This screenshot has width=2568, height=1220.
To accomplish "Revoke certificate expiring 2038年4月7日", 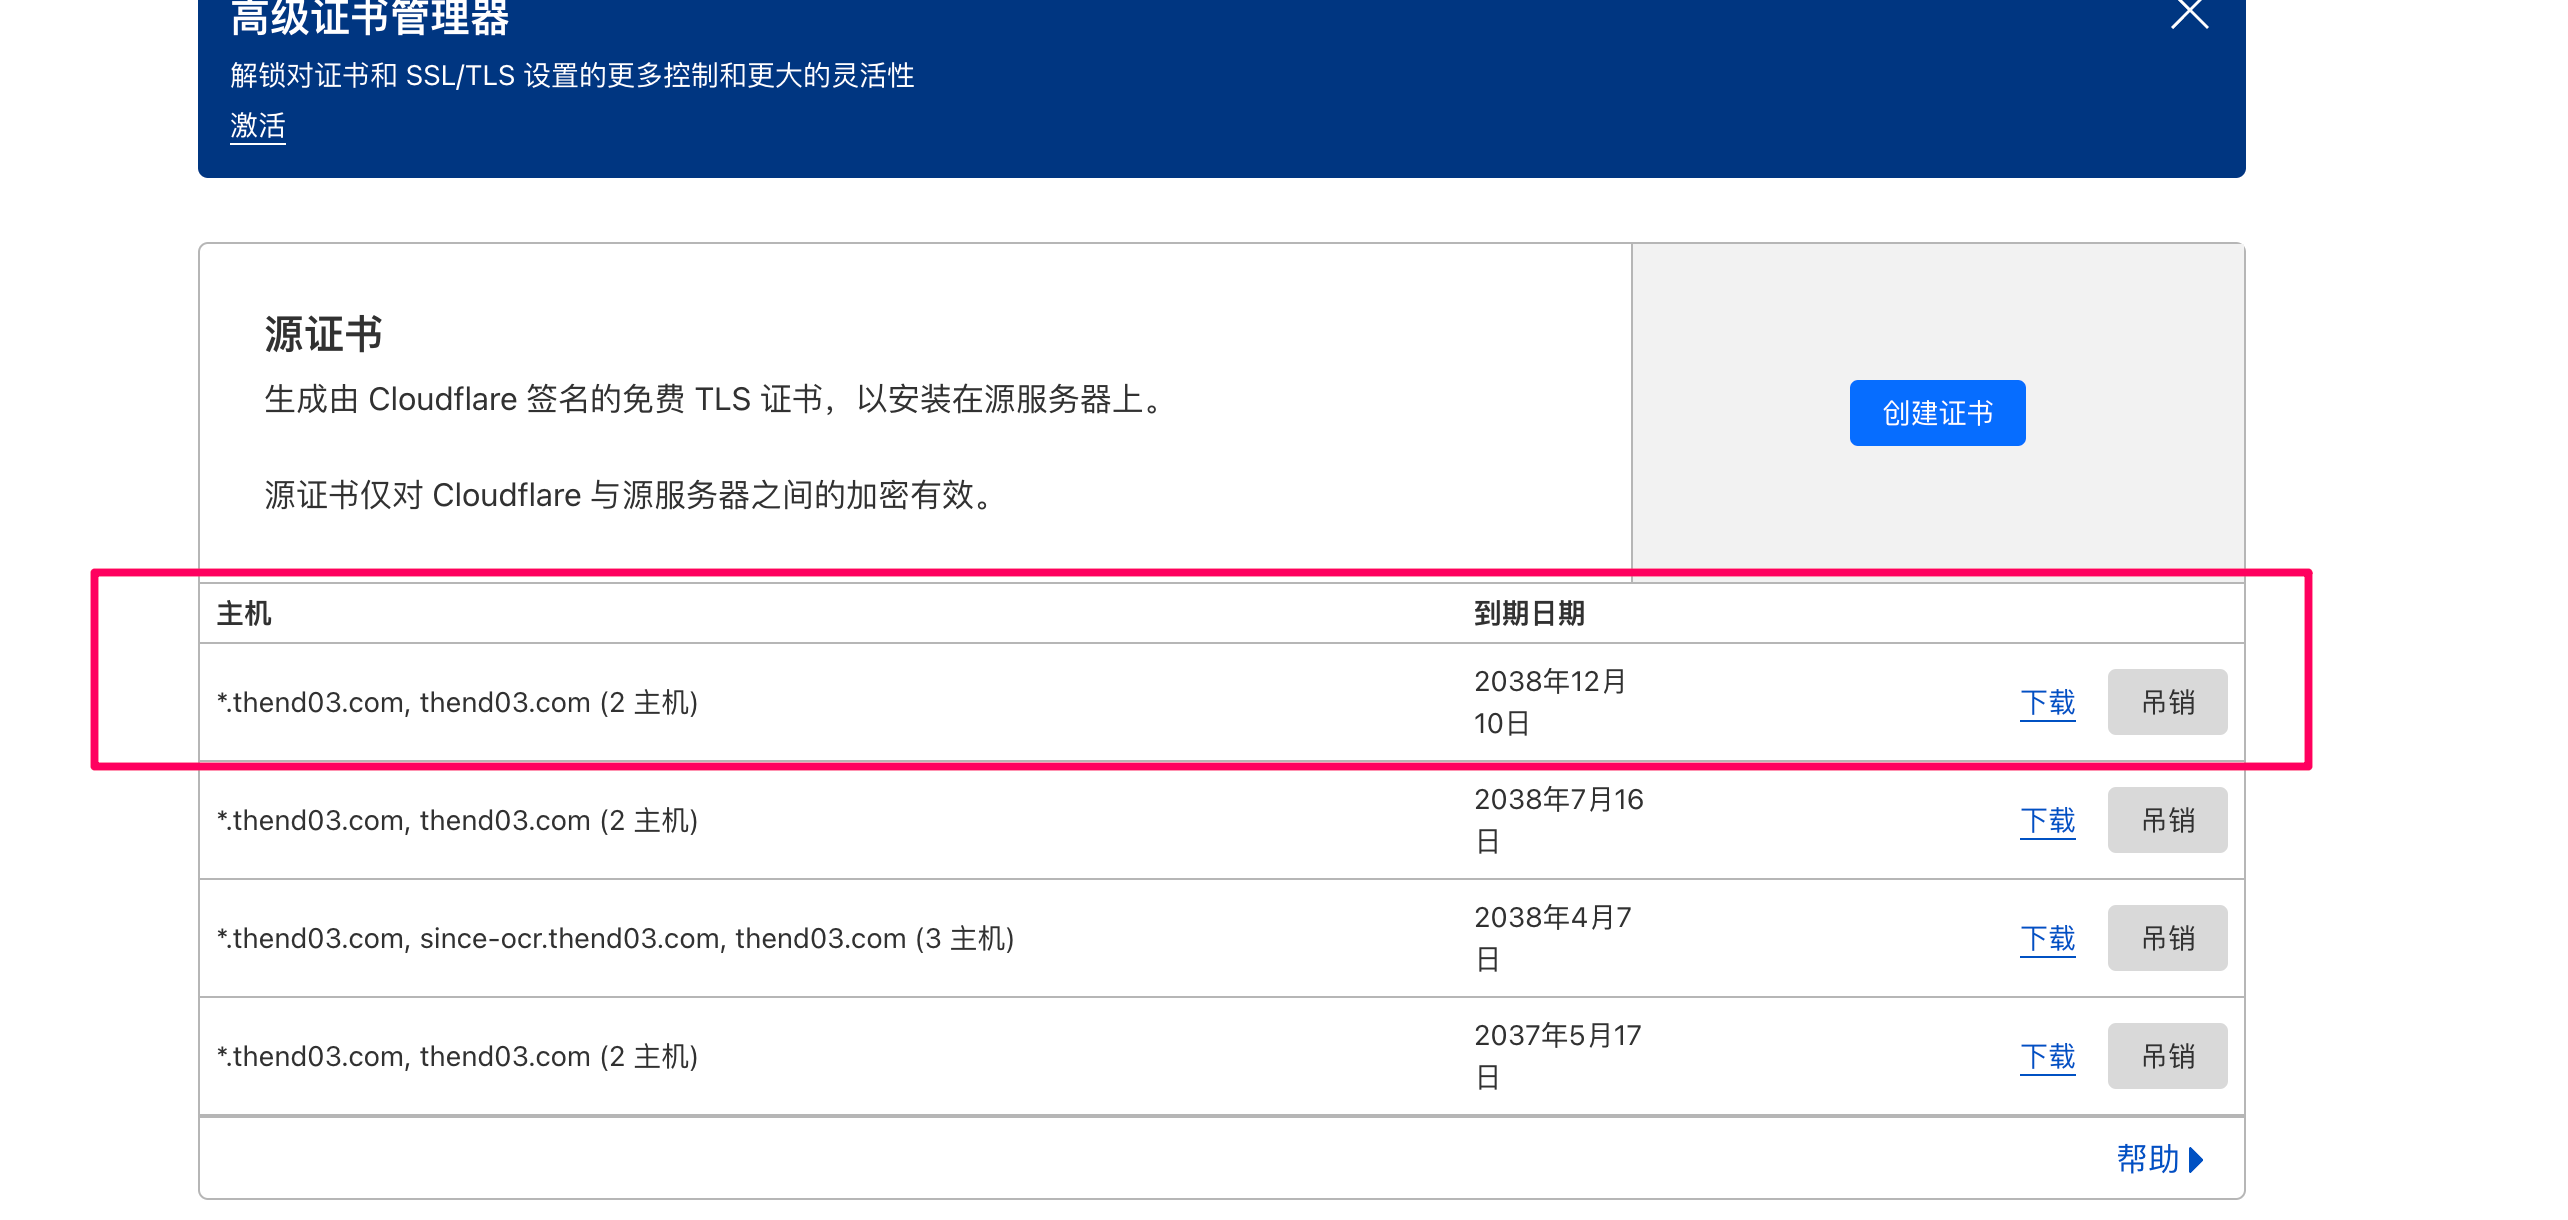I will (2167, 938).
